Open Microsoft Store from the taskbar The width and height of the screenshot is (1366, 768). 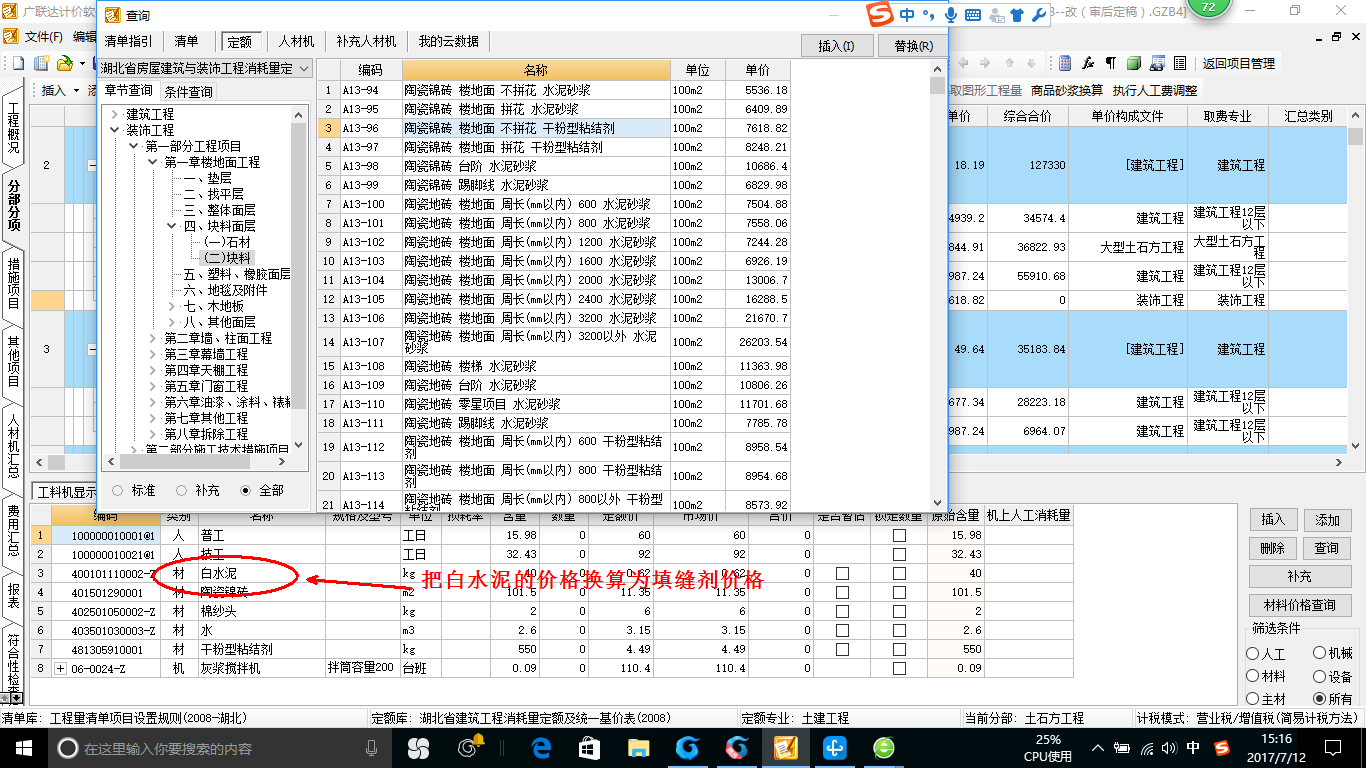[589, 747]
